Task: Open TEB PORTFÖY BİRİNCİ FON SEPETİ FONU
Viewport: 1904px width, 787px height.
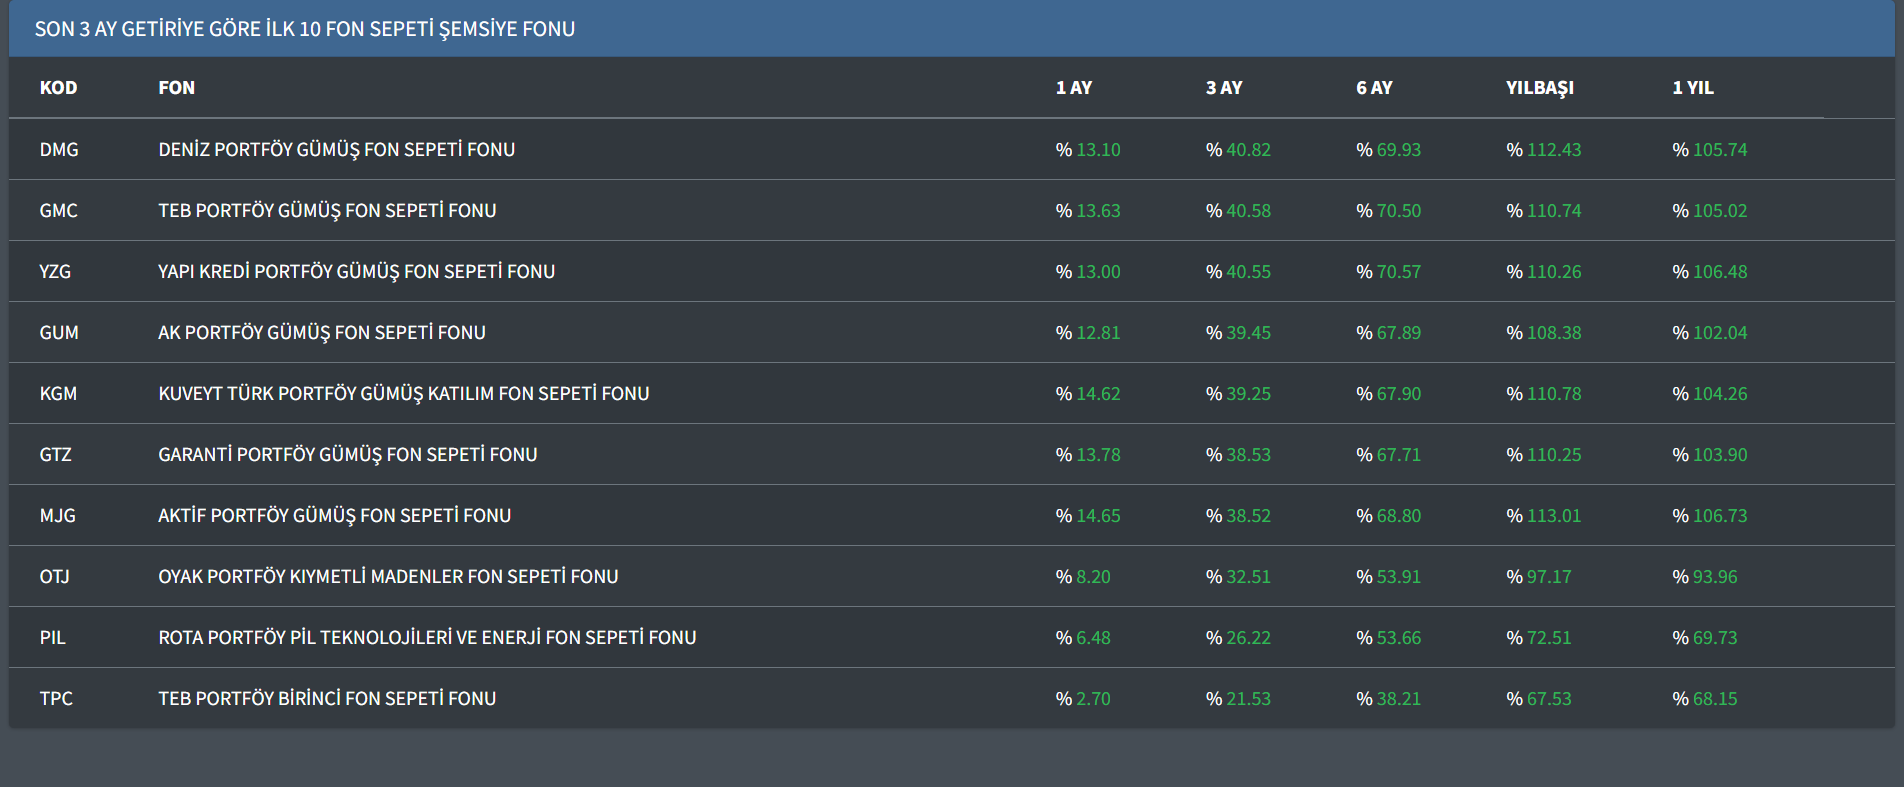Action: coord(327,699)
